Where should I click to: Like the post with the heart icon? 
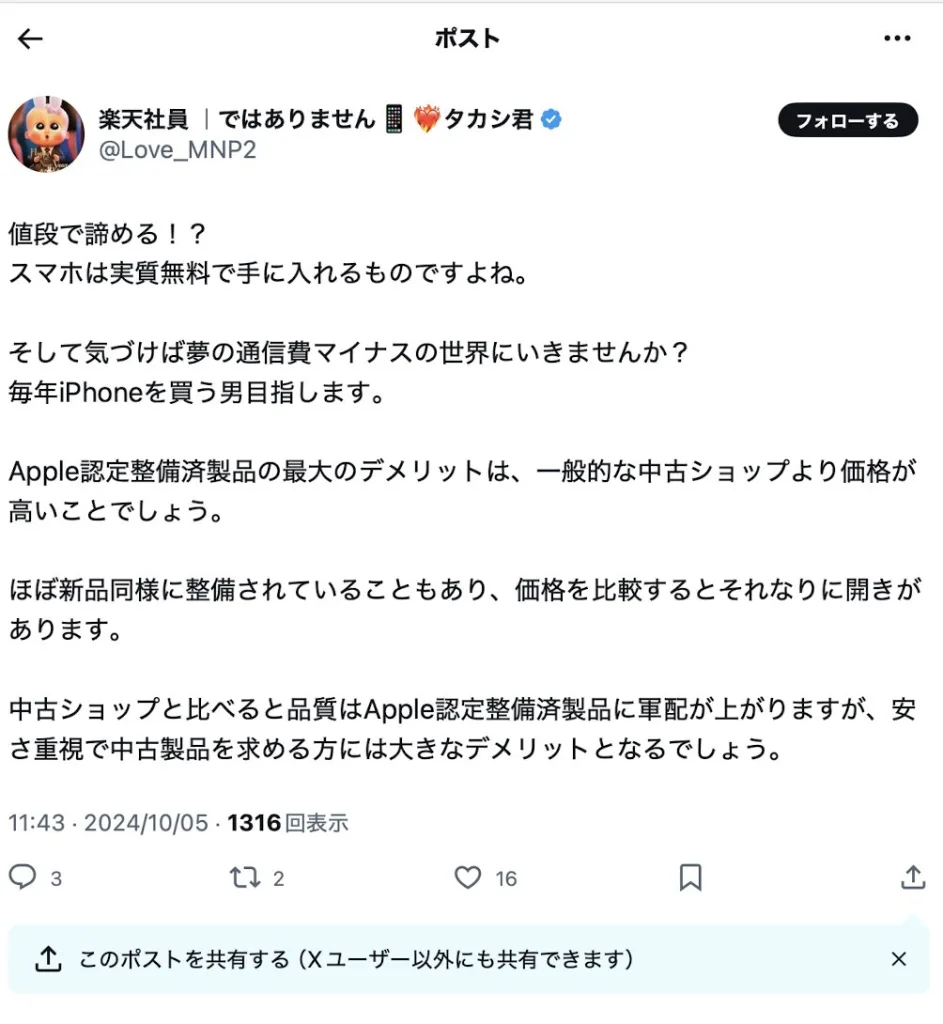pyautogui.click(x=468, y=877)
